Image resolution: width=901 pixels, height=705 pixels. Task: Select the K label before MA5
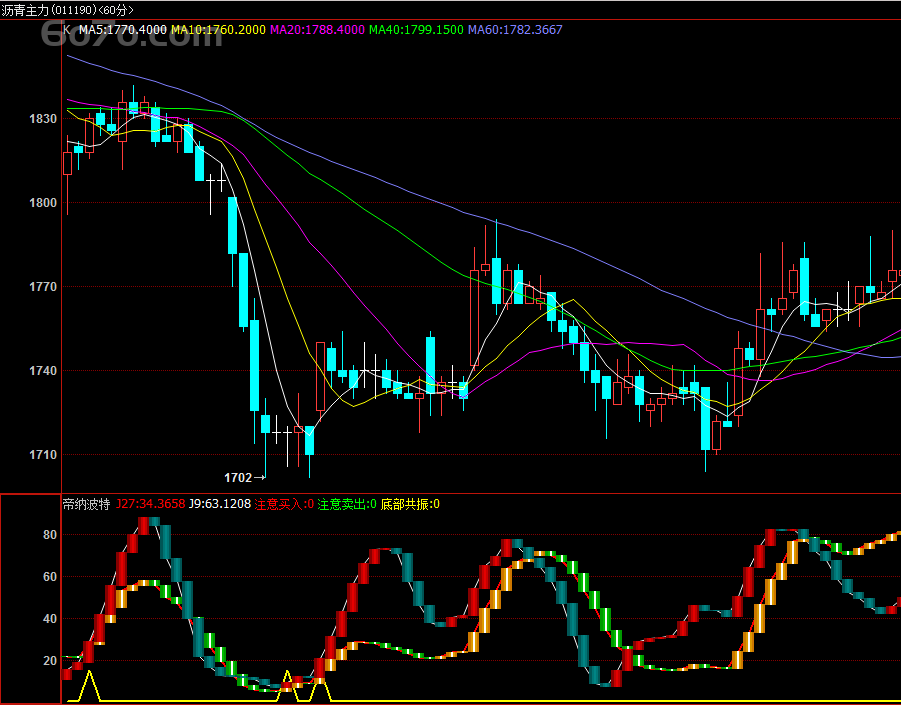tap(67, 30)
